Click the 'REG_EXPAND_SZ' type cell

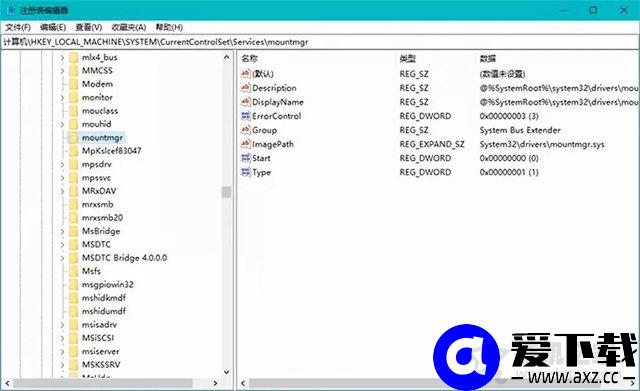click(x=432, y=144)
